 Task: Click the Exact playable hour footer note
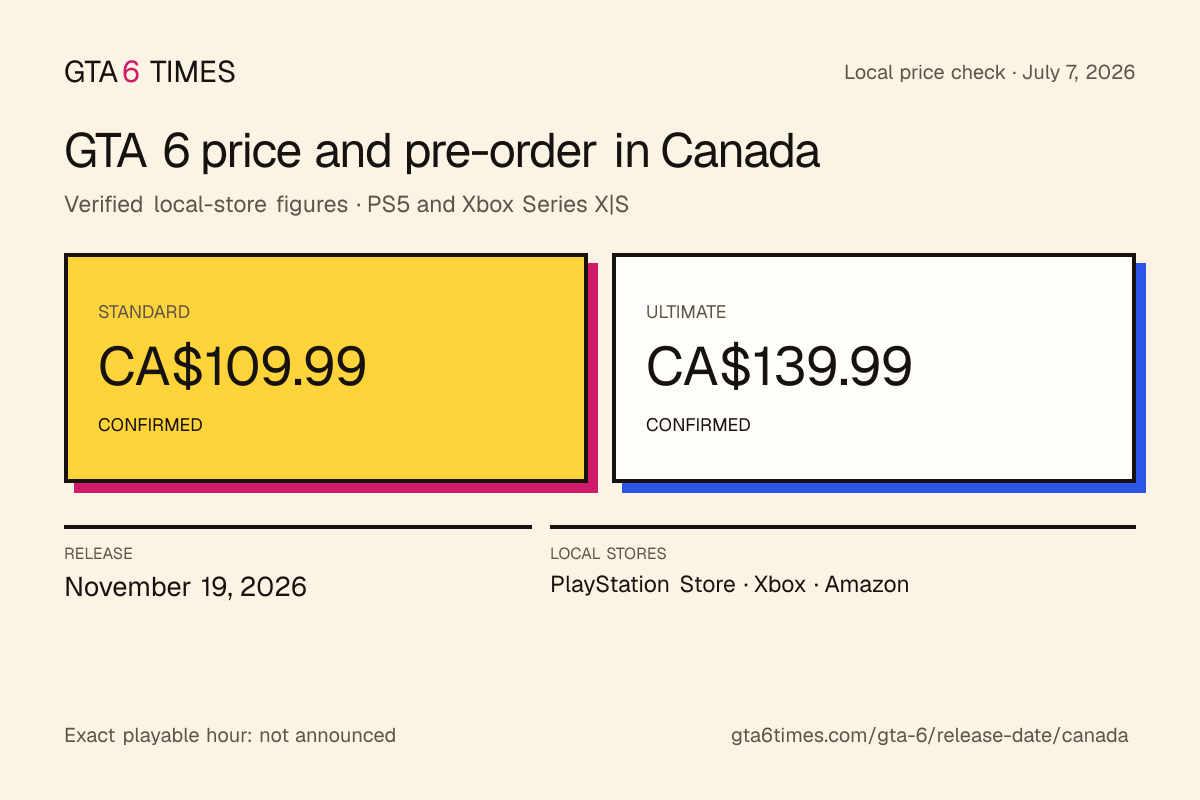coord(230,735)
